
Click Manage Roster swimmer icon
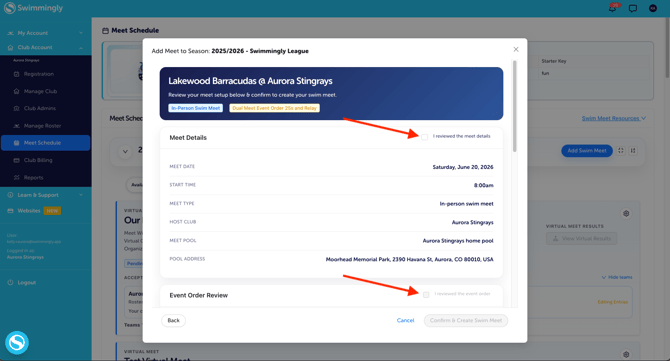point(16,126)
